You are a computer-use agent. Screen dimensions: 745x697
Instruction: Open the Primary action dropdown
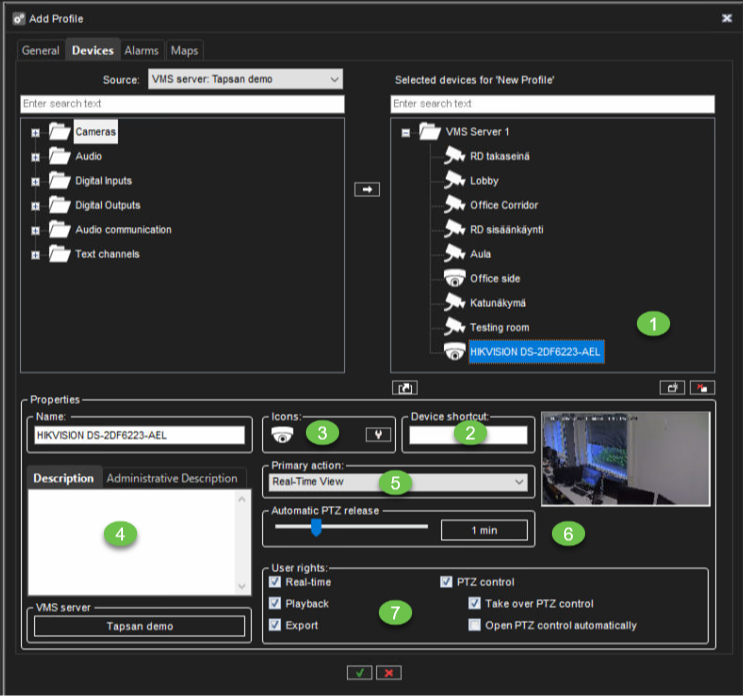click(399, 482)
